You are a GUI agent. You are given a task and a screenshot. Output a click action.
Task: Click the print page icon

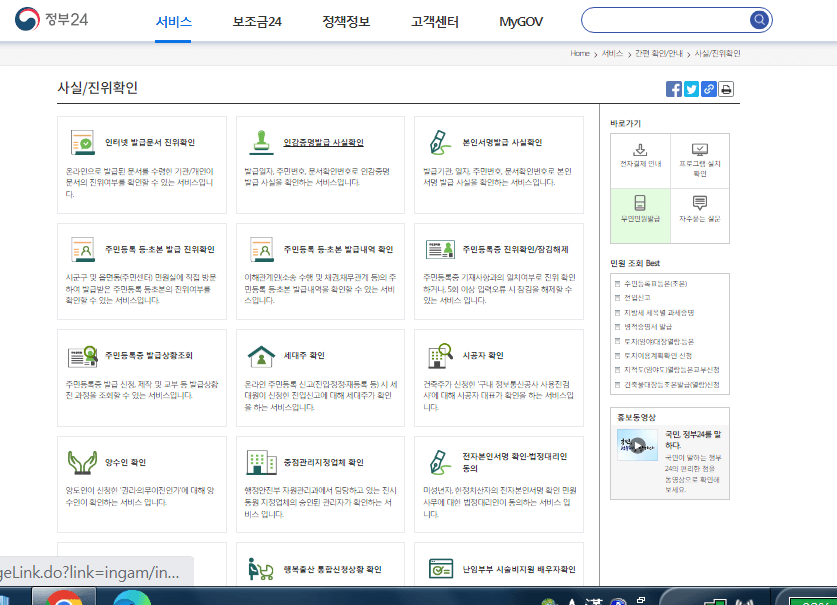pos(726,89)
